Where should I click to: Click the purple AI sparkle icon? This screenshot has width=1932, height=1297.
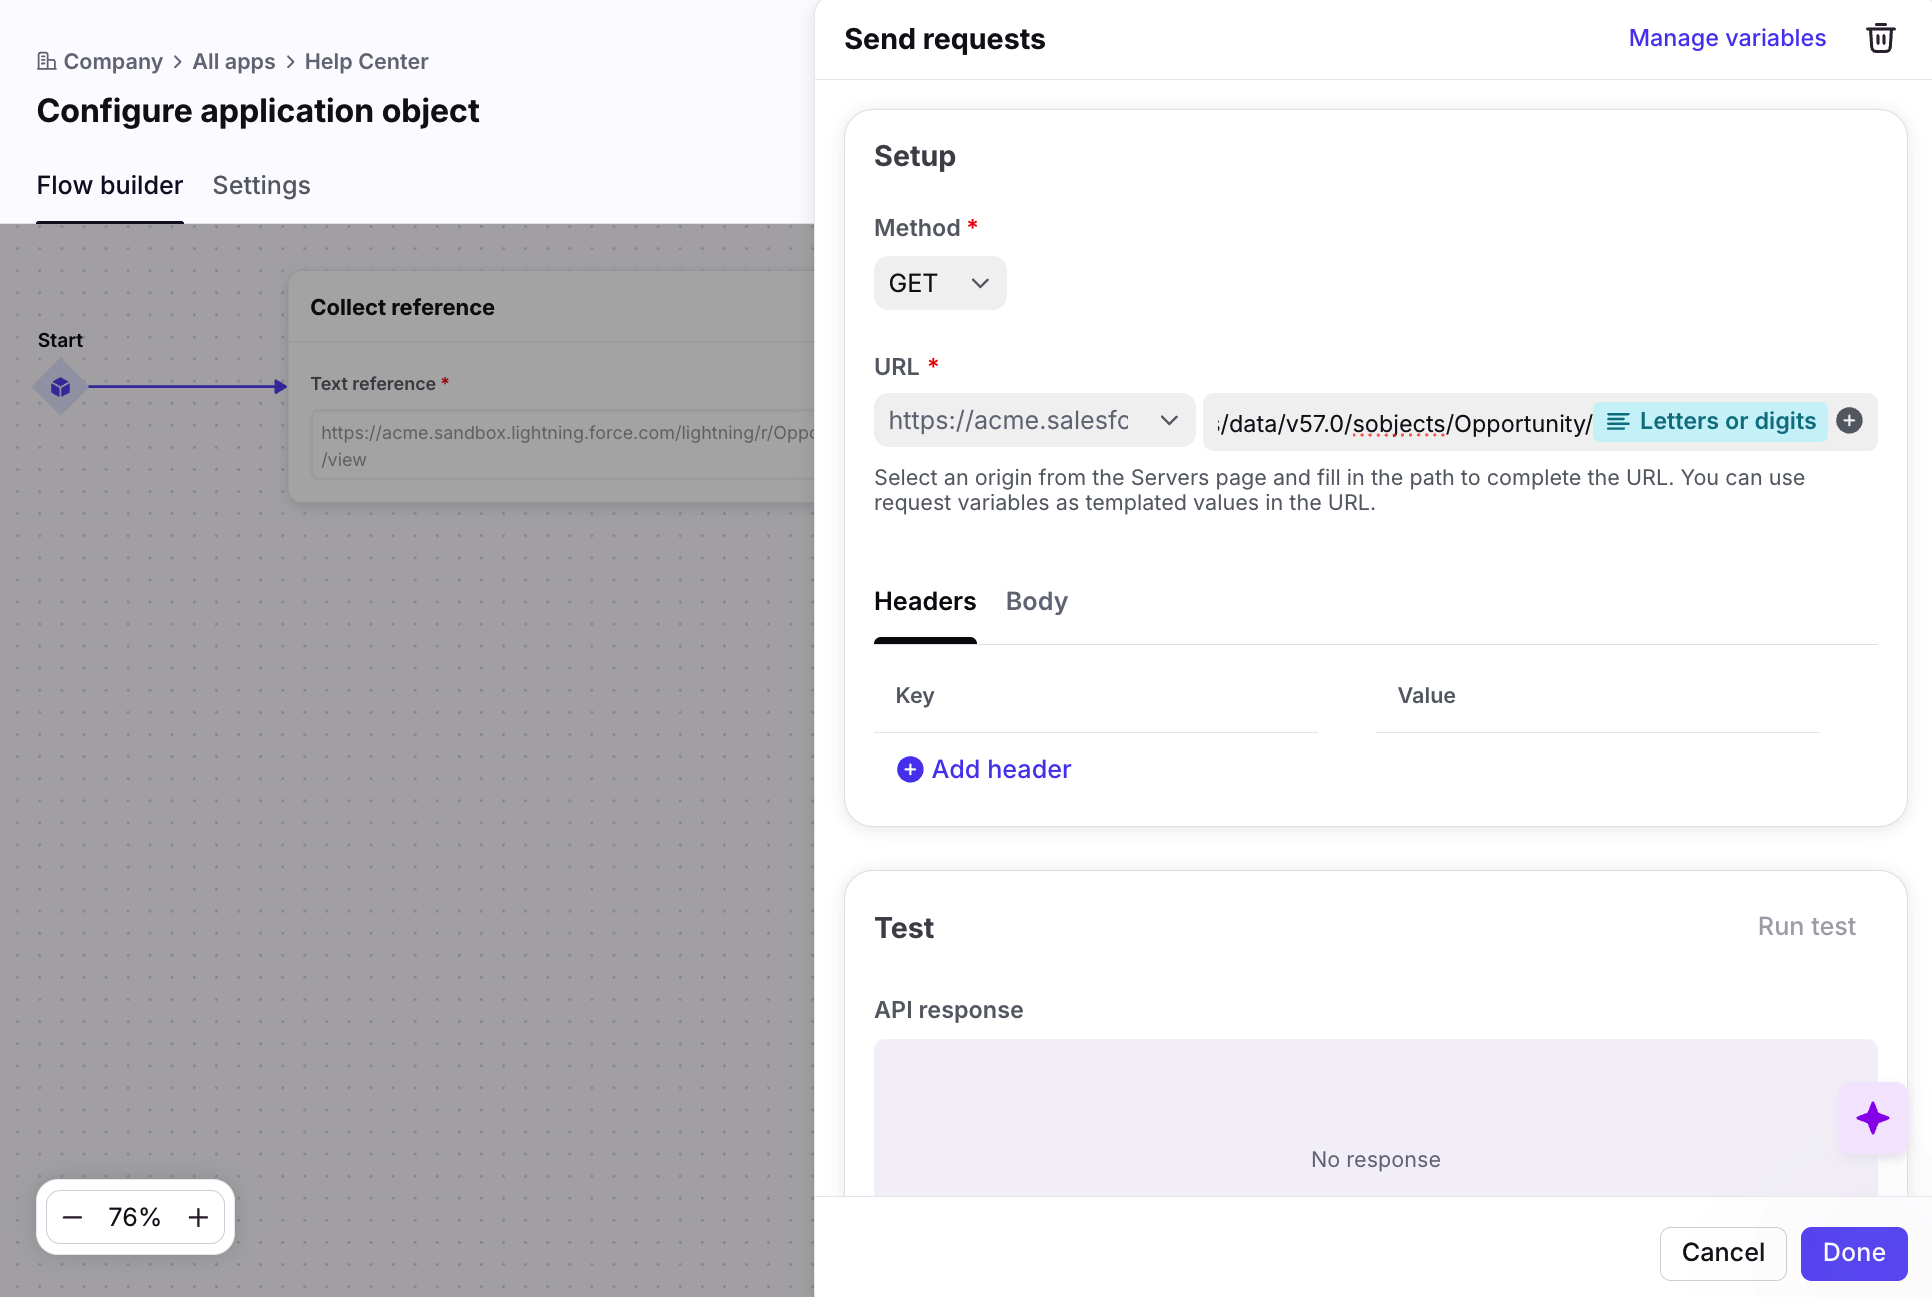tap(1872, 1118)
